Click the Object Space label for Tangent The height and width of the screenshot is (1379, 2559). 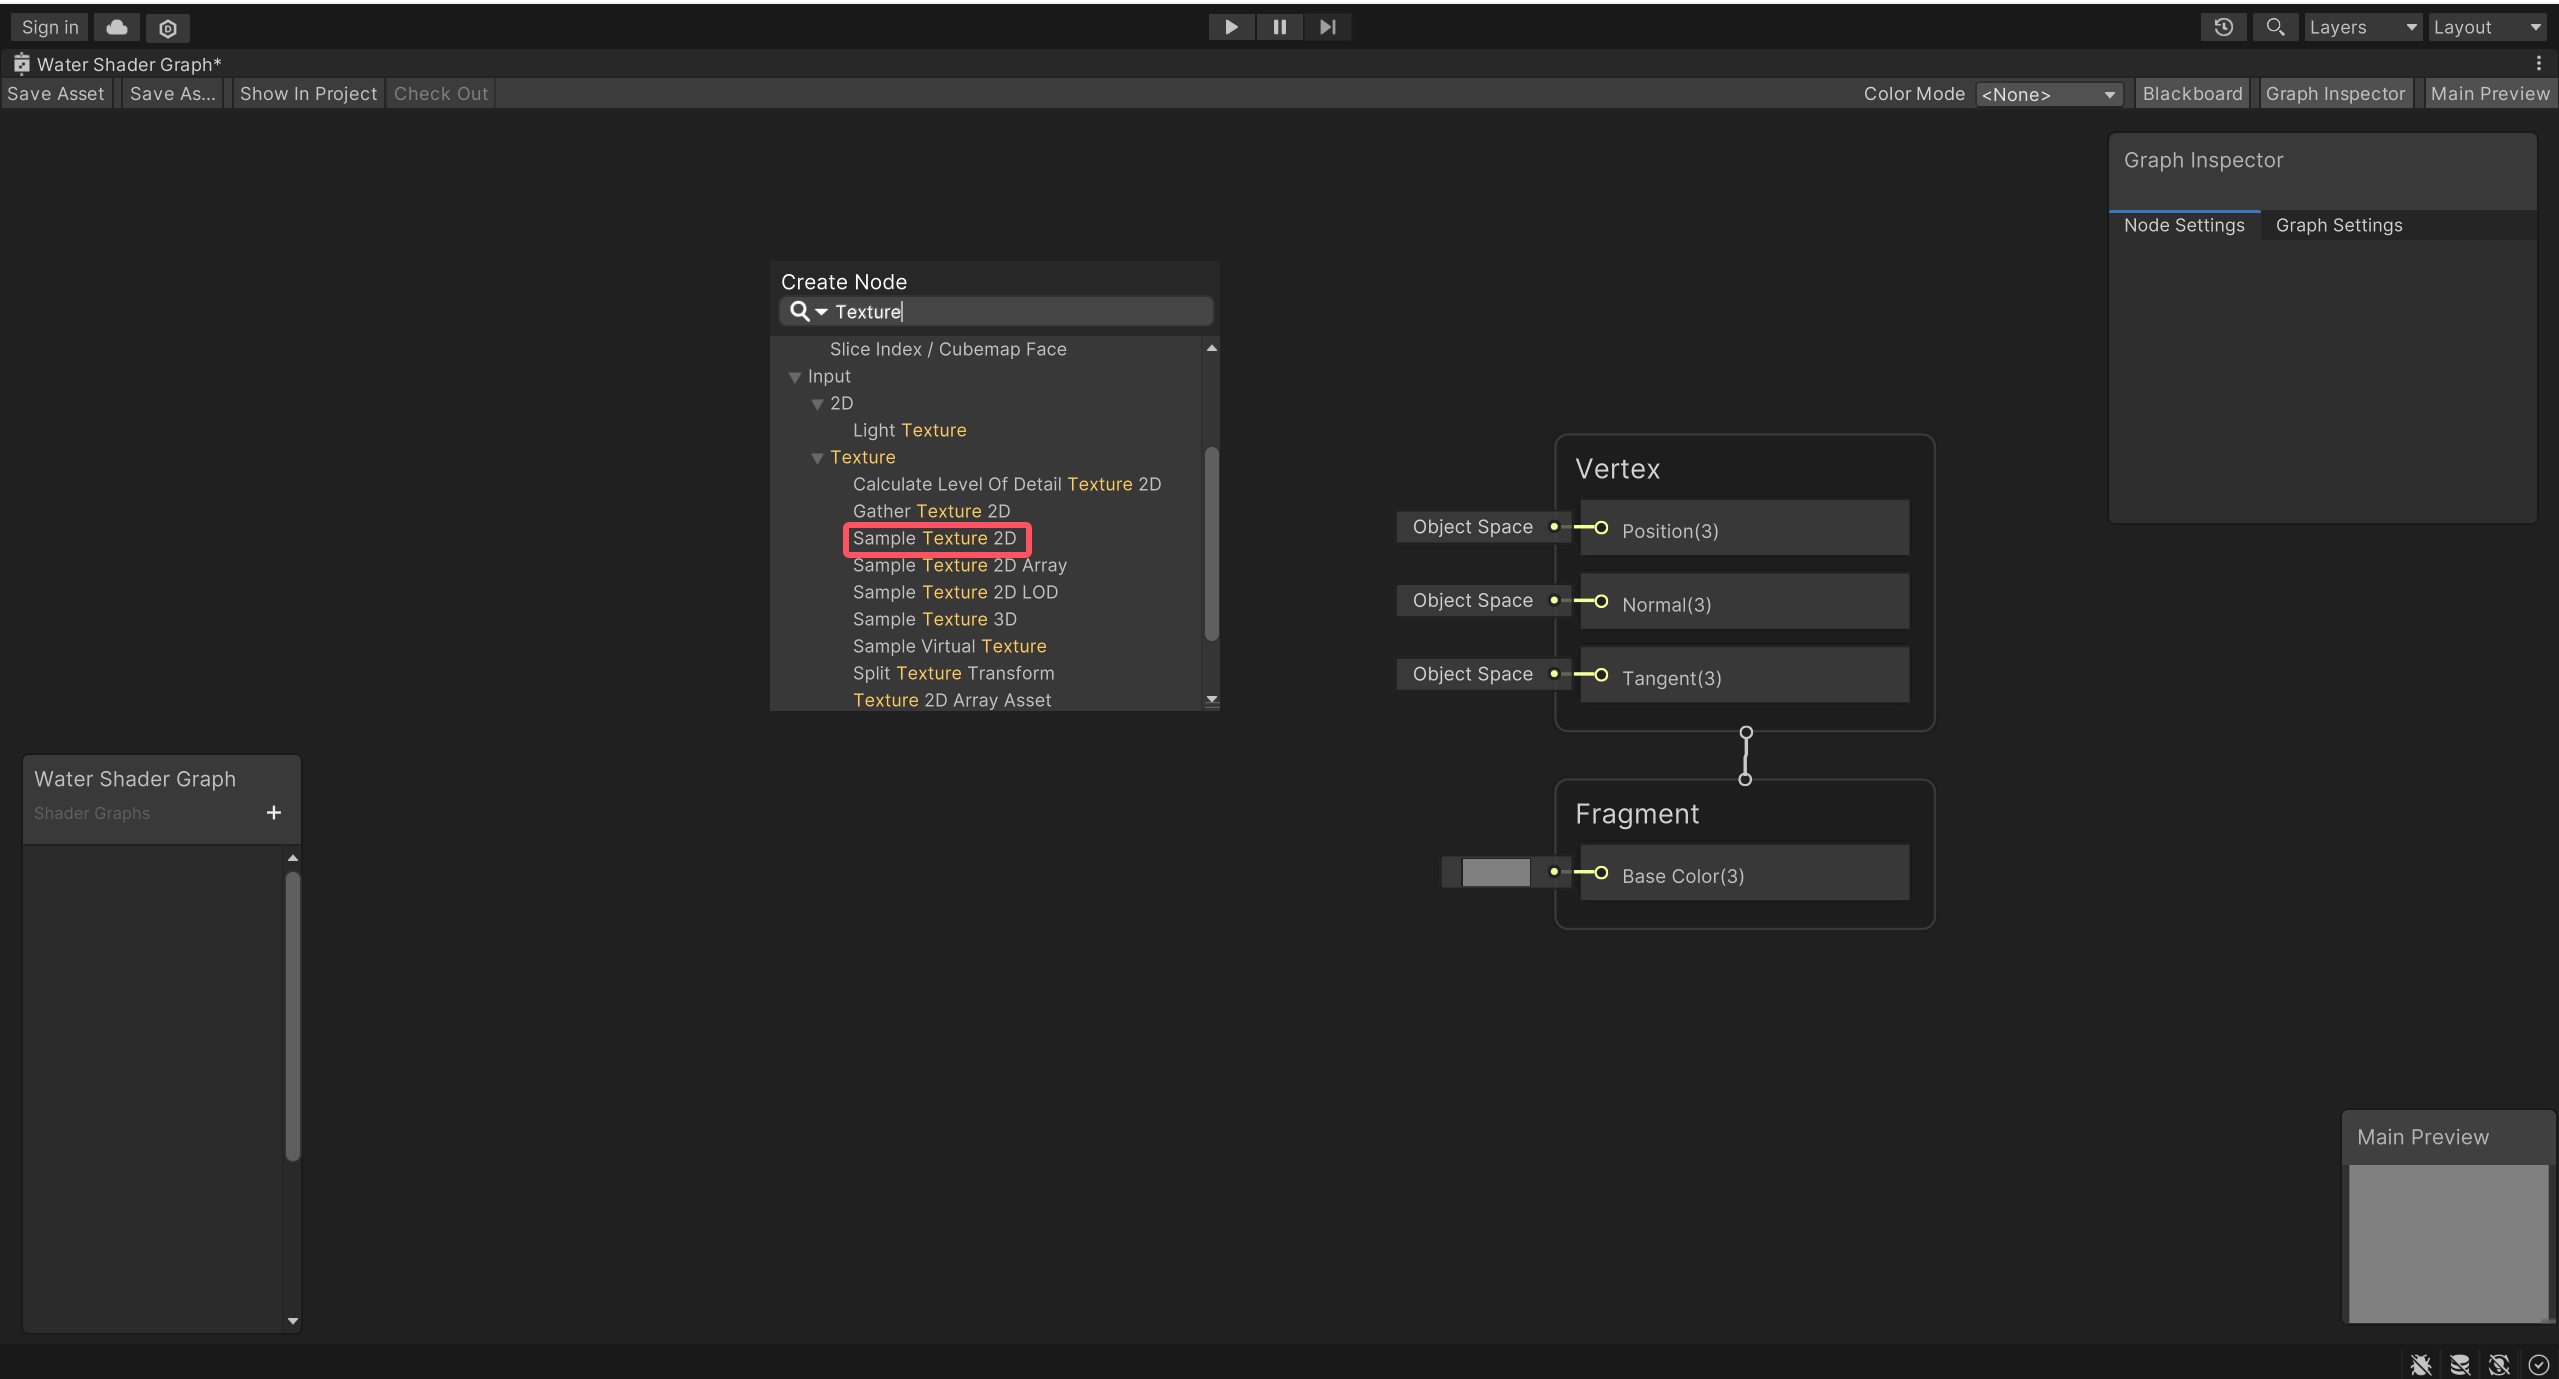click(x=1472, y=675)
